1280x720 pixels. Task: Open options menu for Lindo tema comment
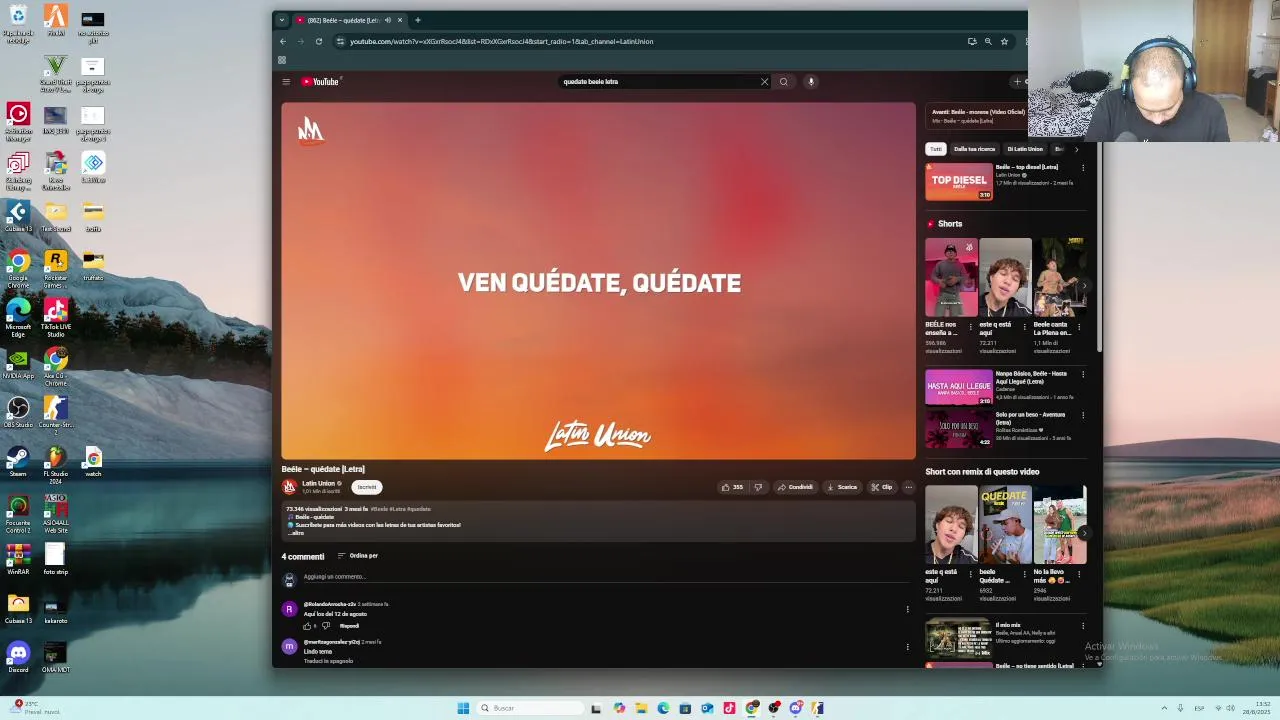908,647
